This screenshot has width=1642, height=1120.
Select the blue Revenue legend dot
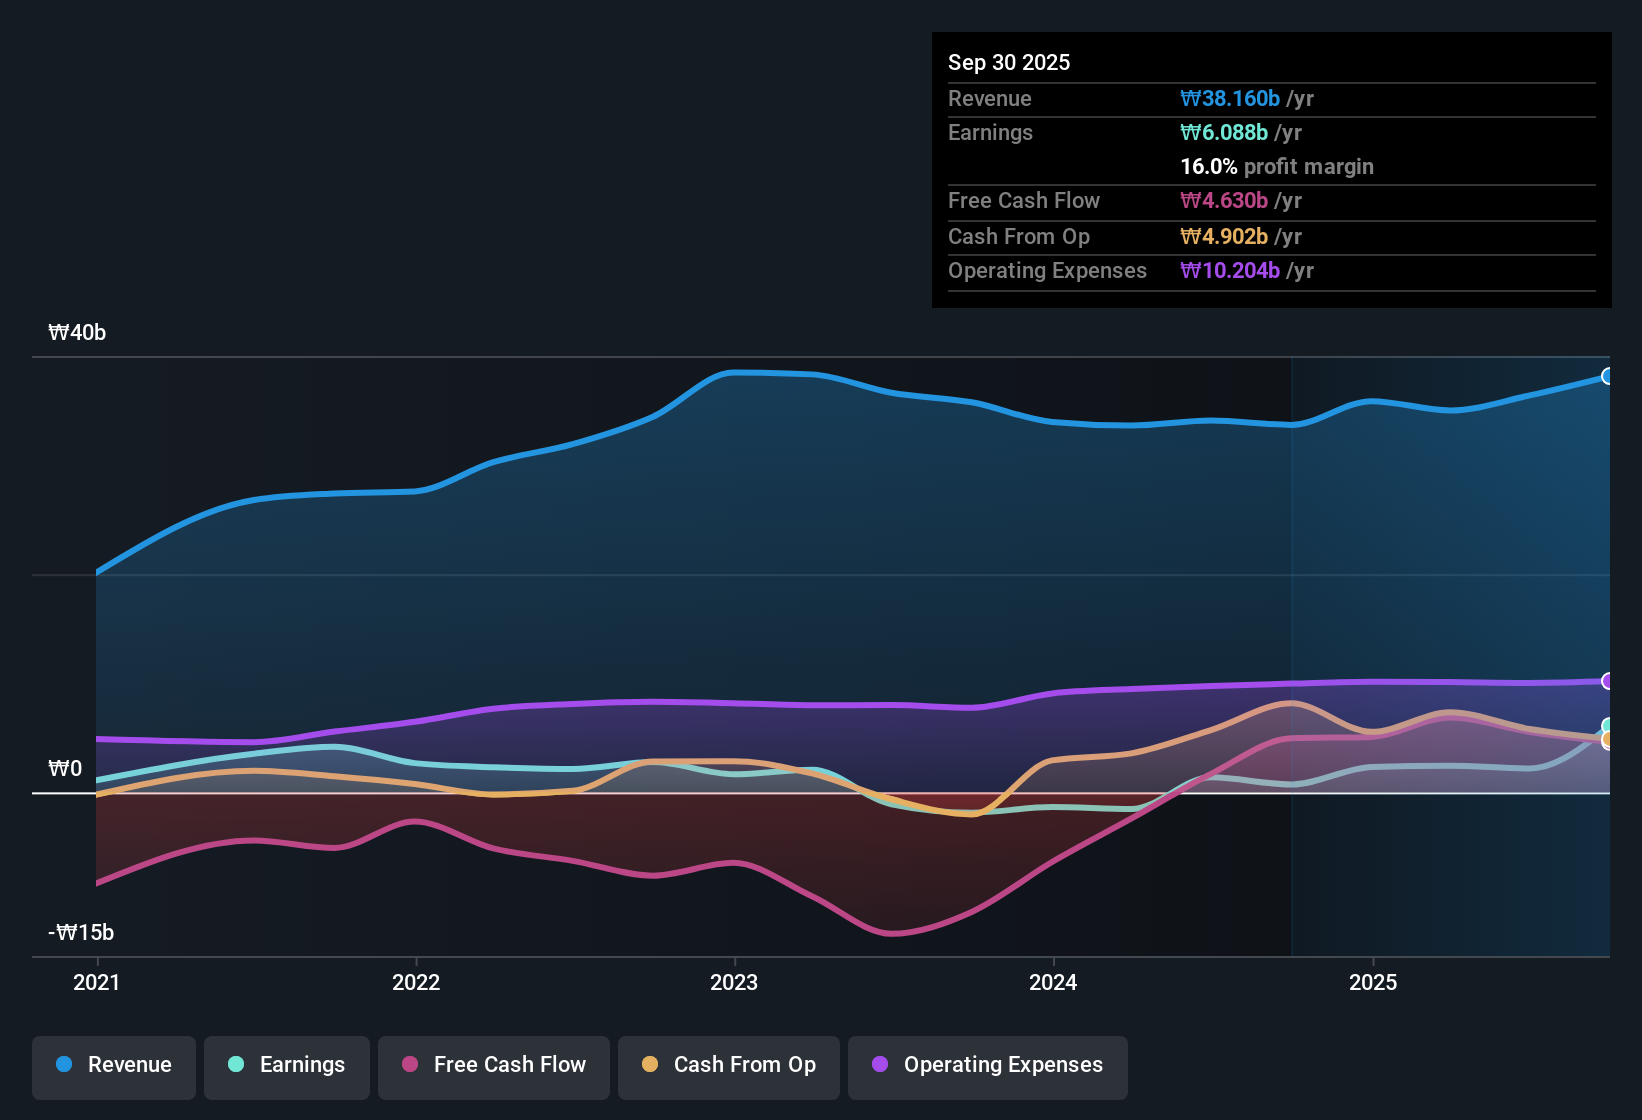tap(62, 1065)
